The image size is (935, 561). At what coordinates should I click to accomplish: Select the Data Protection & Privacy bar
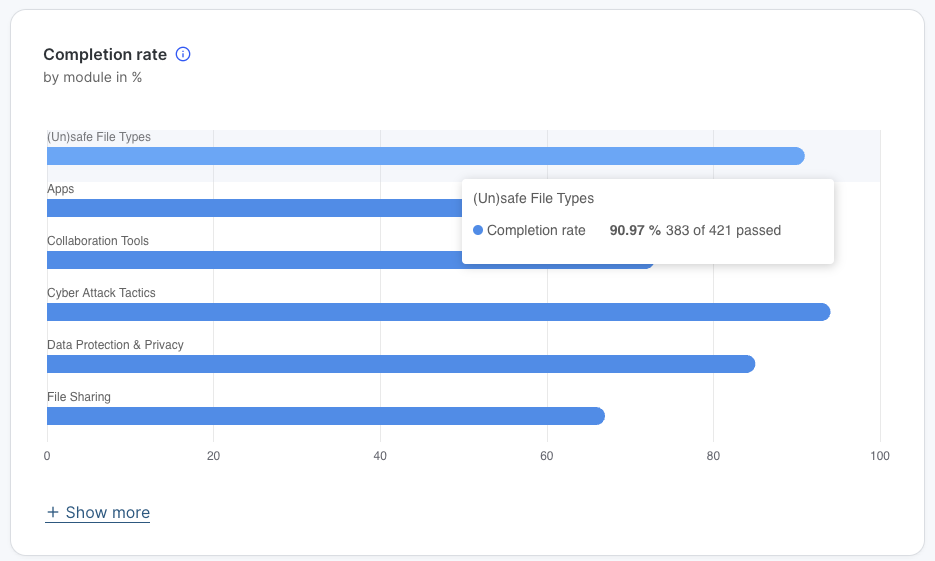[x=400, y=364]
